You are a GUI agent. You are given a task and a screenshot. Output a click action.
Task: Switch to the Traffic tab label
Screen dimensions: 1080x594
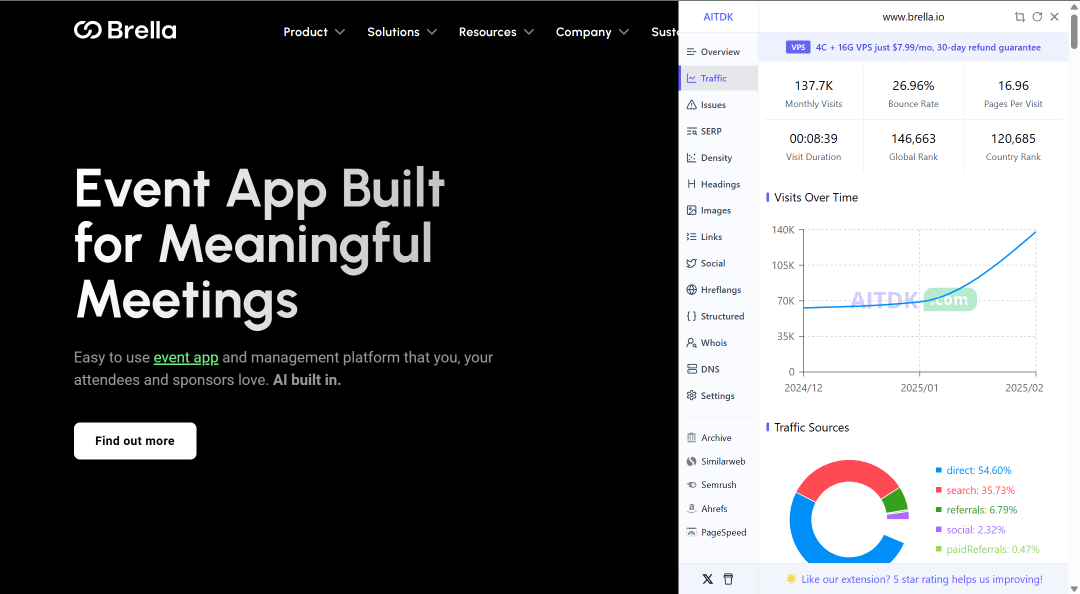[x=714, y=79]
